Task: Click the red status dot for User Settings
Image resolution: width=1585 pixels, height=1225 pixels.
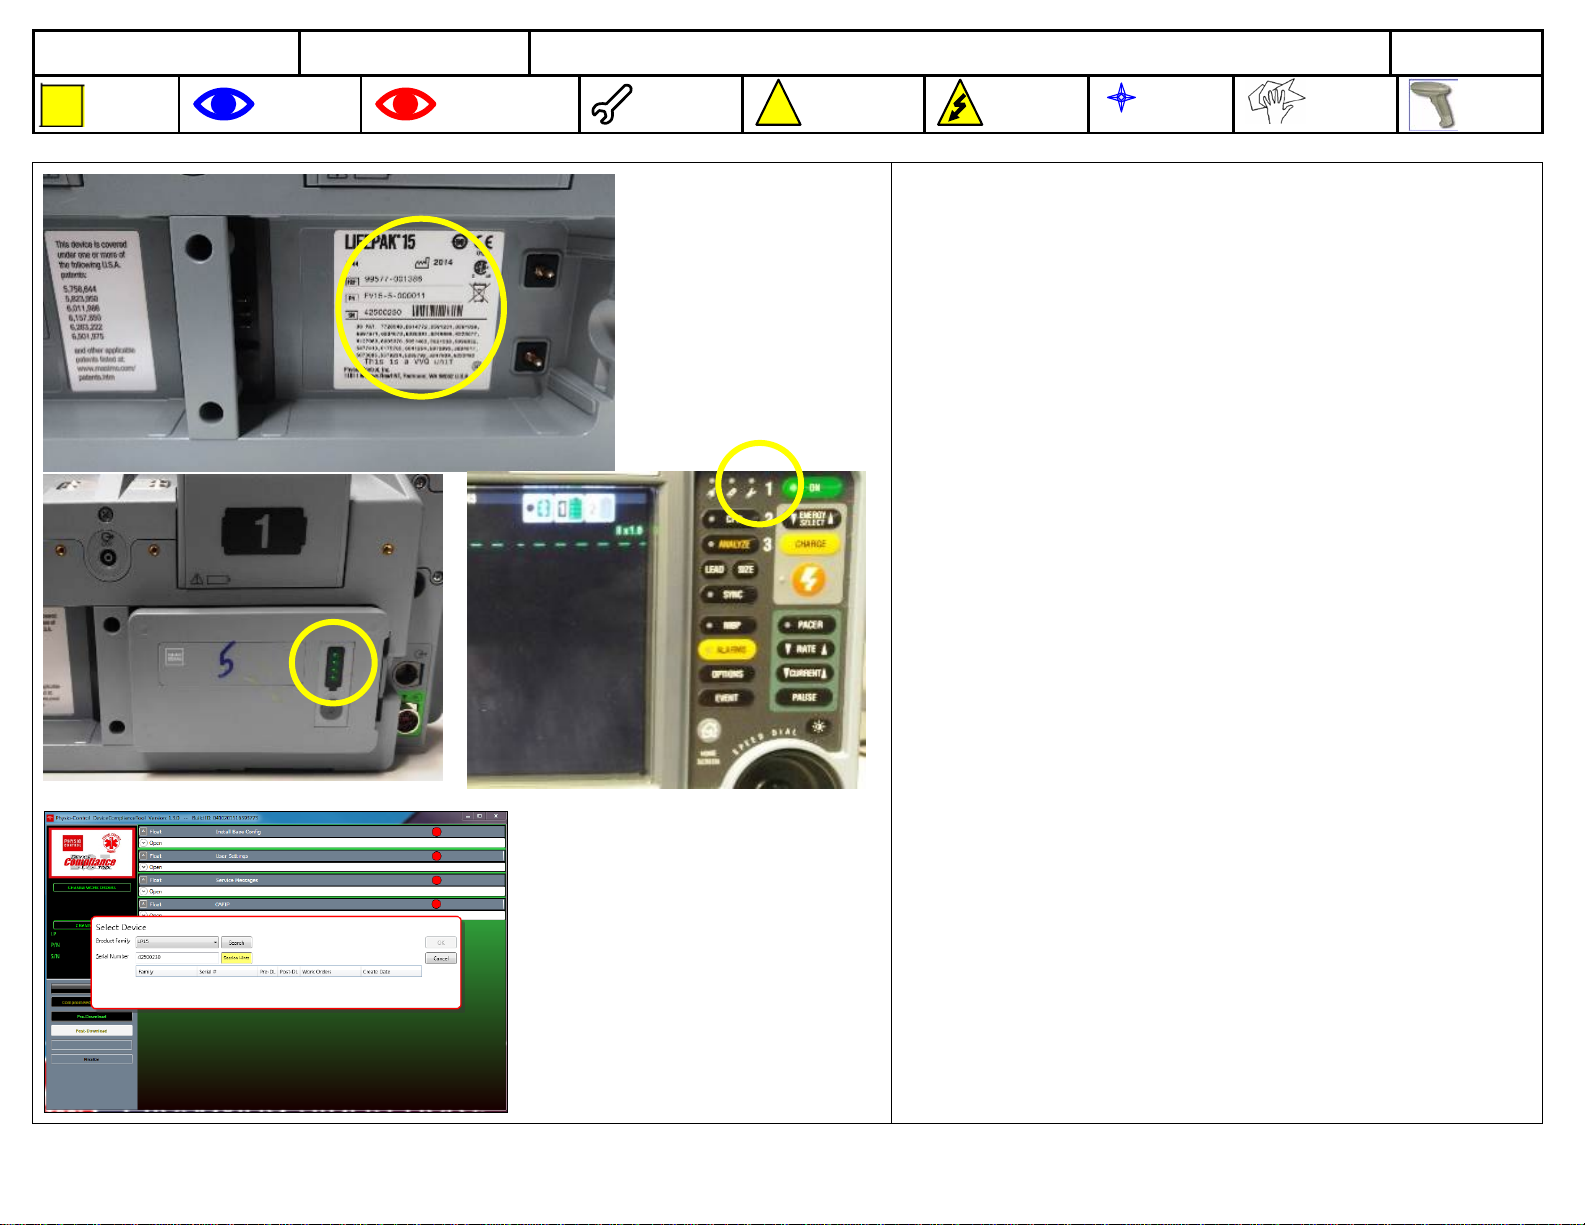Action: click(437, 856)
